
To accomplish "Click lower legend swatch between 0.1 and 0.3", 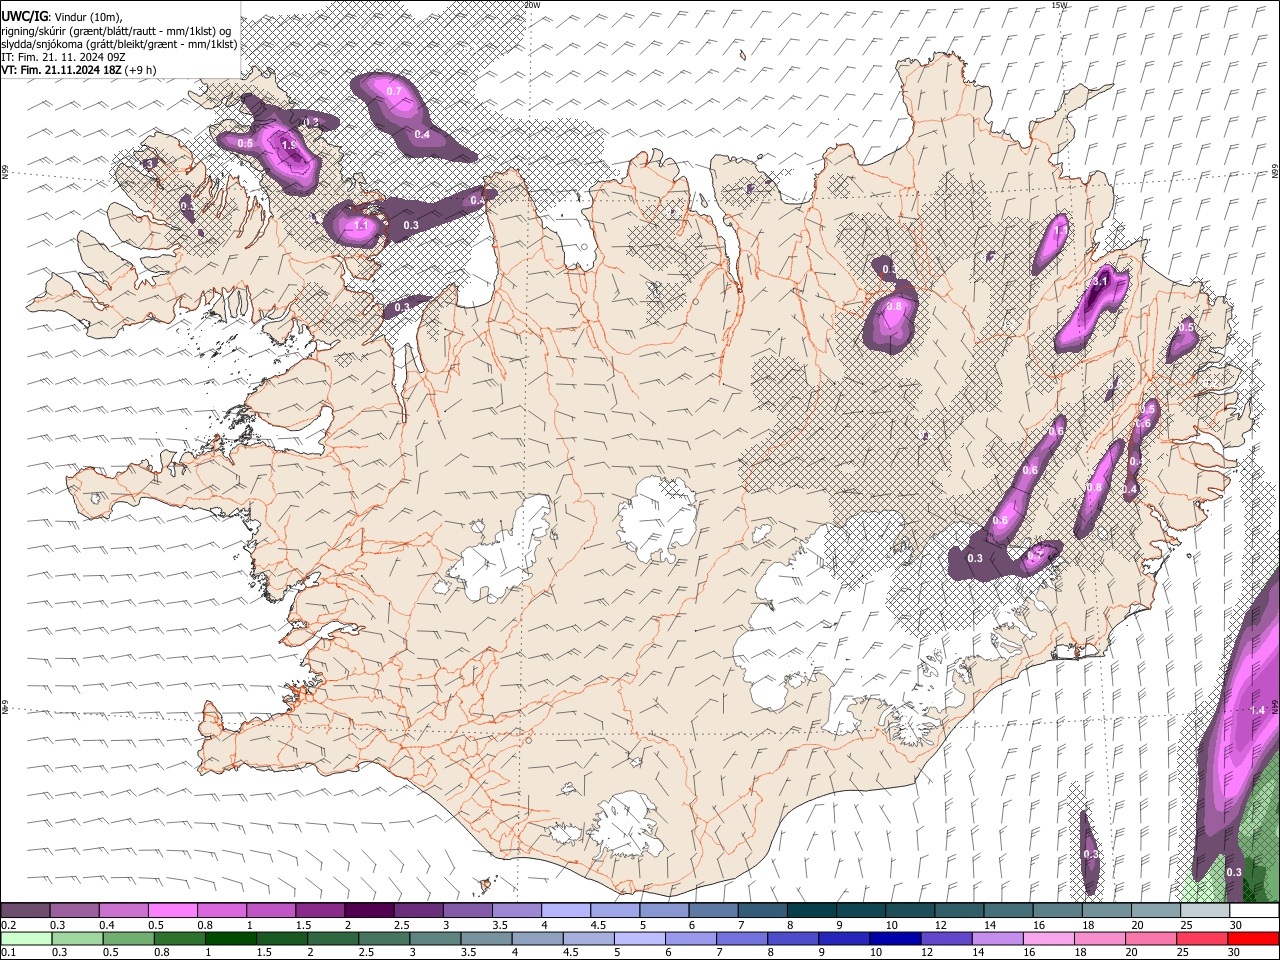I will (x=25, y=938).
